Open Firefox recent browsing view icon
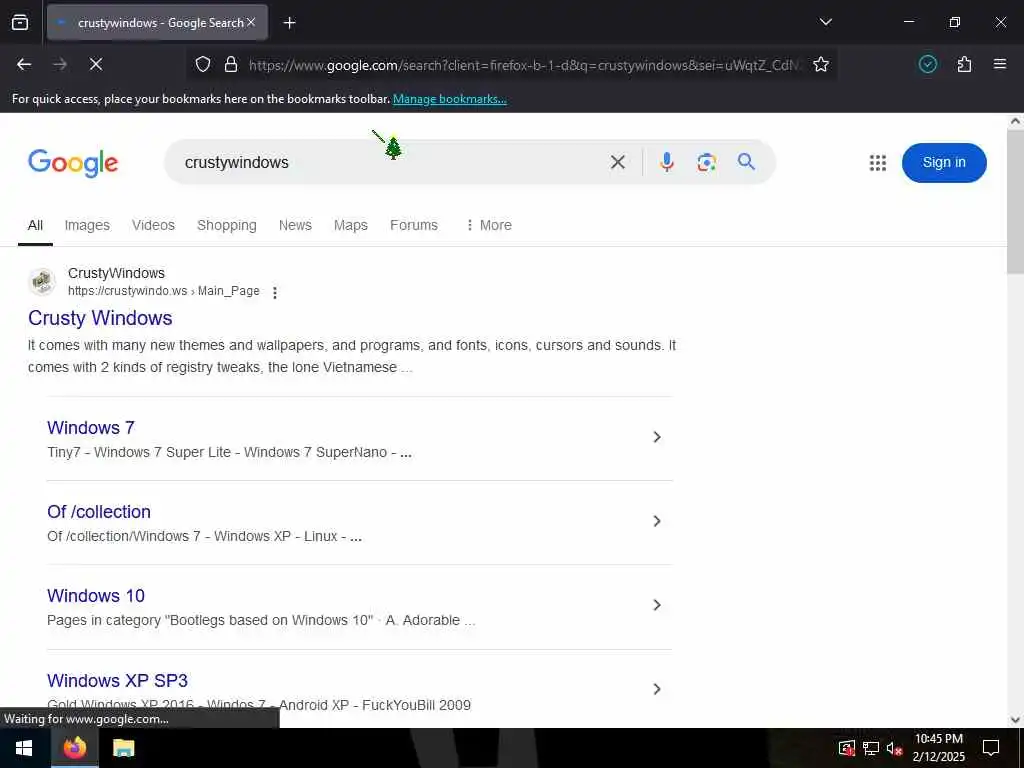 point(20,22)
